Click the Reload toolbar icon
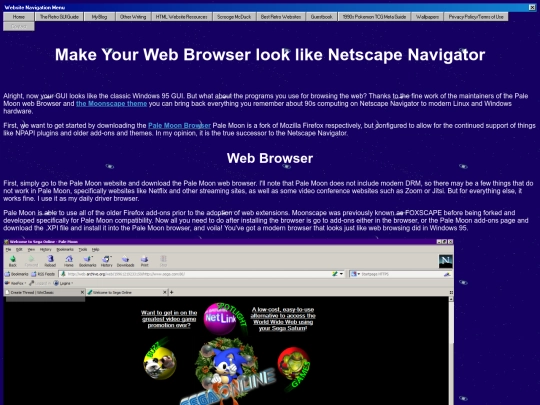This screenshot has width=540, height=405. tap(50, 259)
